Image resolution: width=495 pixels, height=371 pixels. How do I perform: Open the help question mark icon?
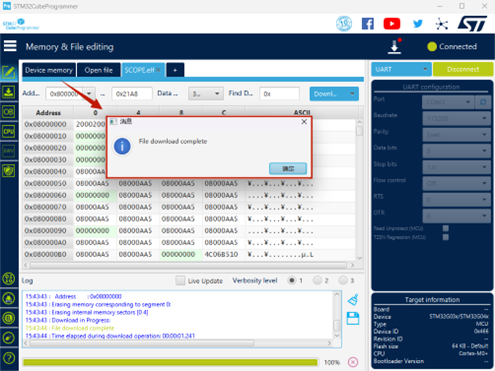pos(9,358)
